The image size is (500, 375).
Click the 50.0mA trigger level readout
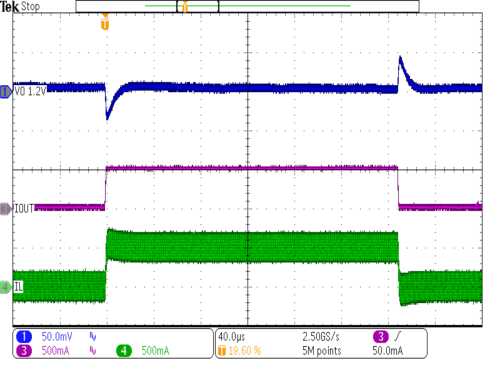388,351
